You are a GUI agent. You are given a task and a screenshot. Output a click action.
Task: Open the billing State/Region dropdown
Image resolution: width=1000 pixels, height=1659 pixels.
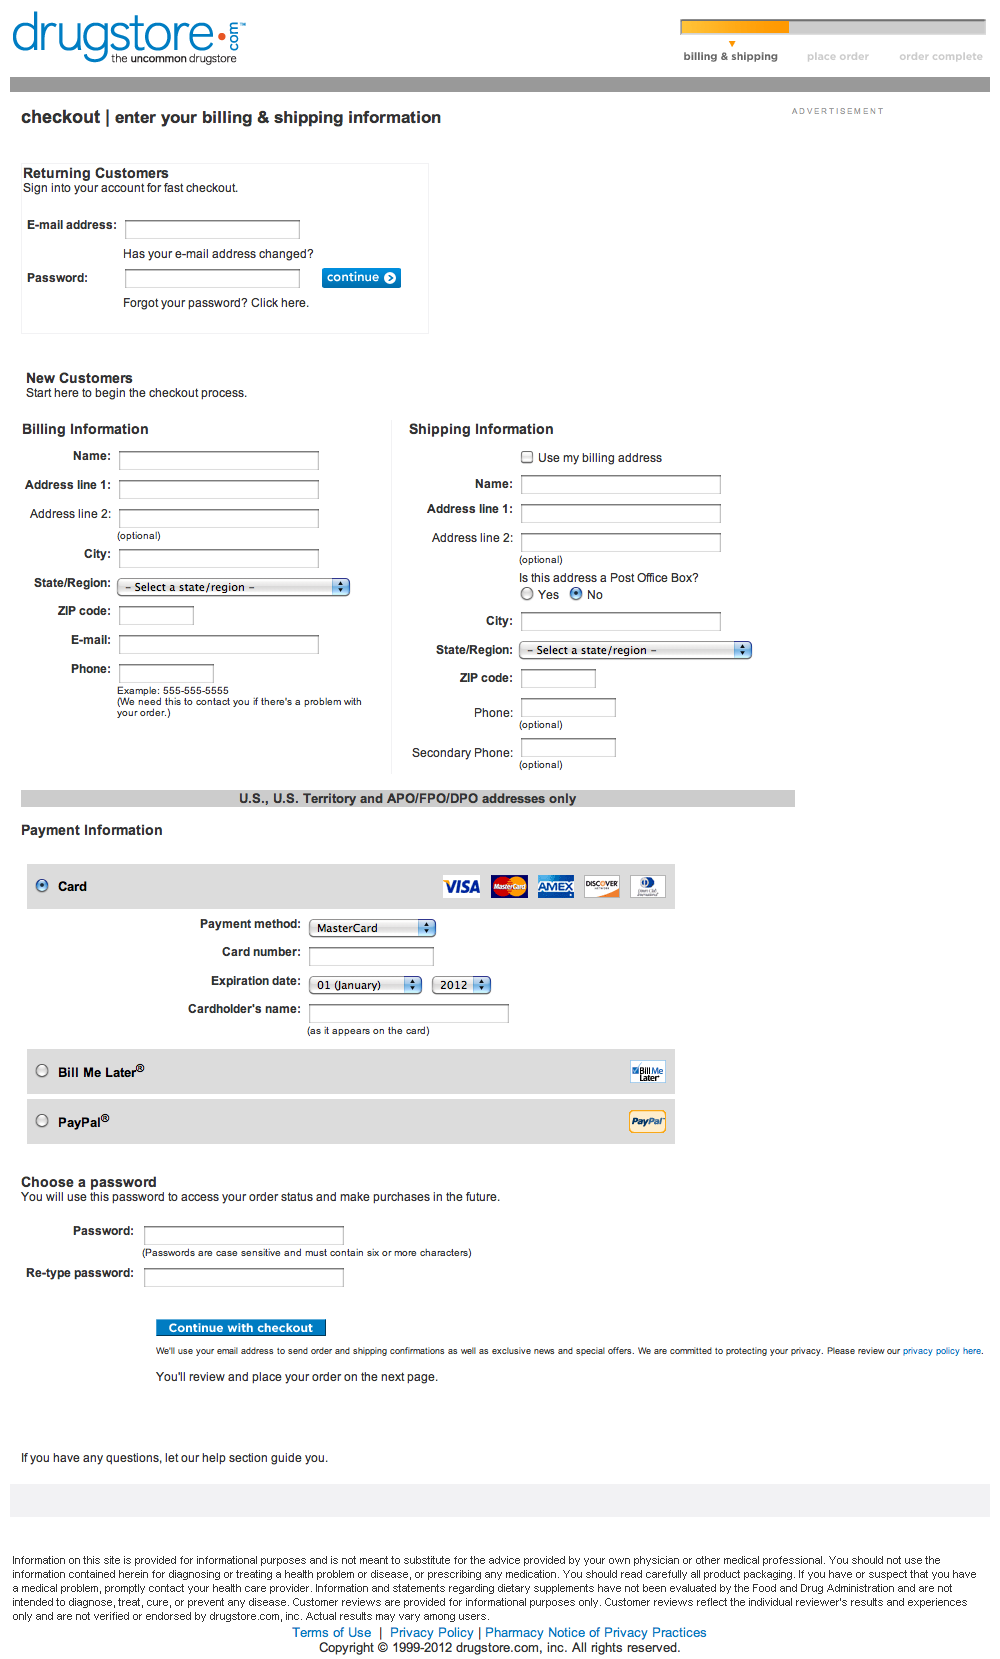233,587
